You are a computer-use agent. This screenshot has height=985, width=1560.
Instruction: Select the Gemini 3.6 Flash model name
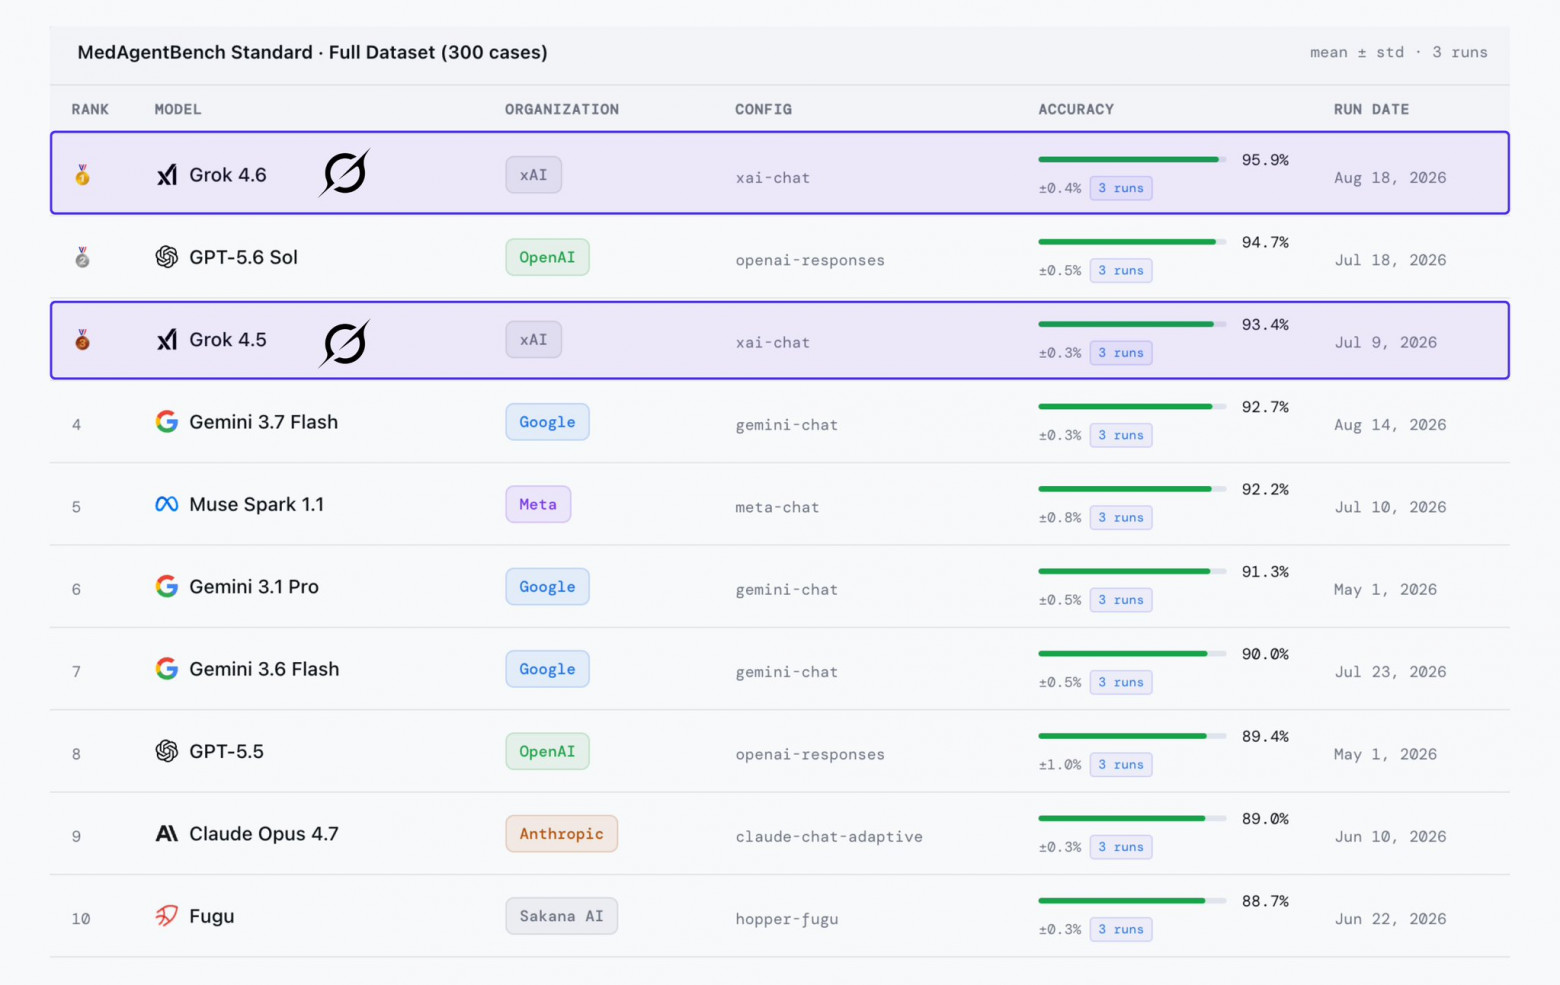click(x=264, y=669)
